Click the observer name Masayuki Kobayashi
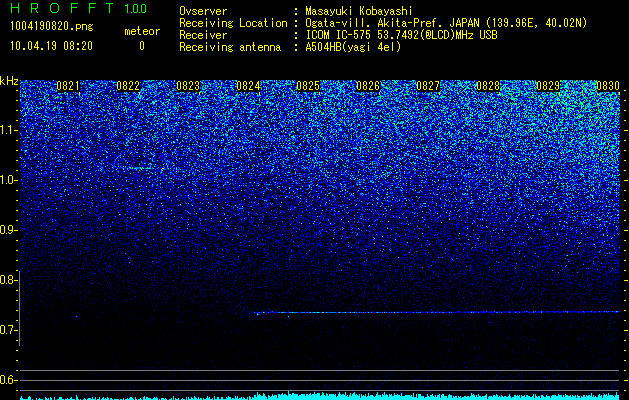 coord(359,11)
